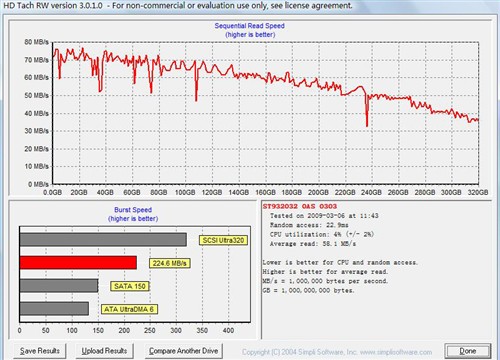Viewport: 500px width, 360px height.
Task: Click the SCSI Ultra320 yellow label
Action: (223, 240)
